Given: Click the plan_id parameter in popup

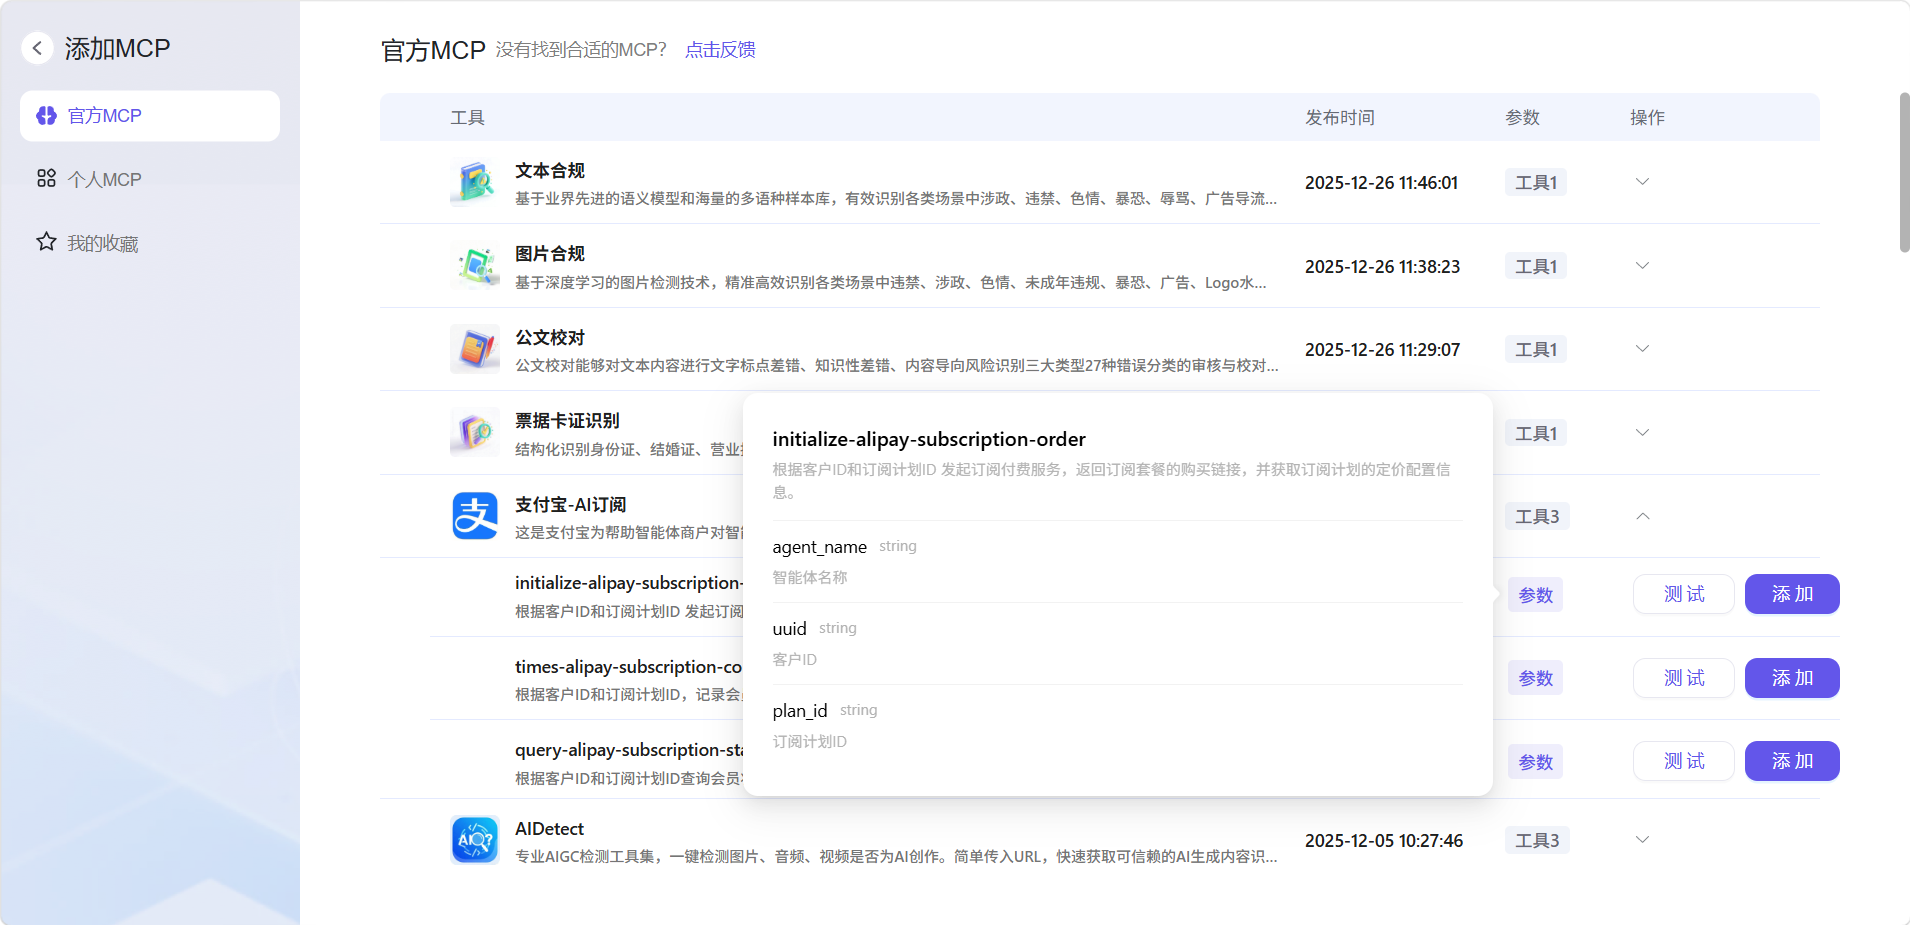Looking at the screenshot, I should [800, 711].
